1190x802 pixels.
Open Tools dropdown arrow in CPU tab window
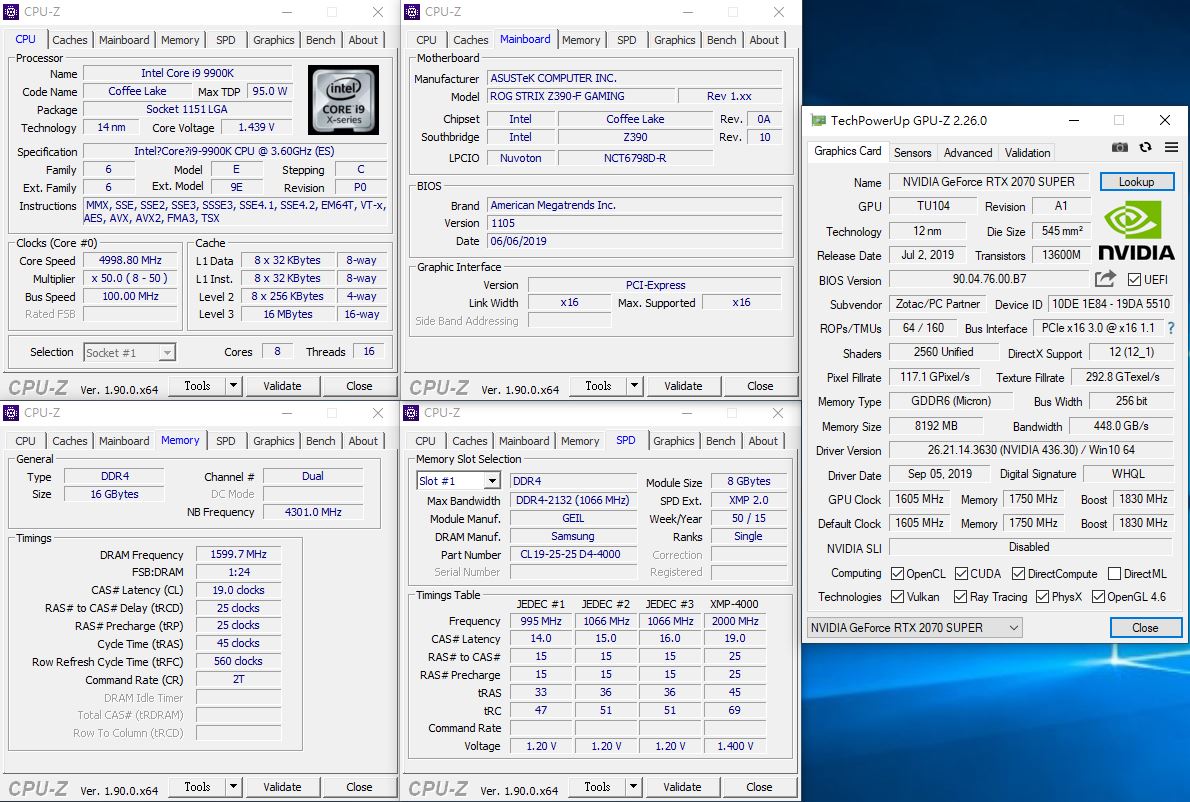pos(233,386)
